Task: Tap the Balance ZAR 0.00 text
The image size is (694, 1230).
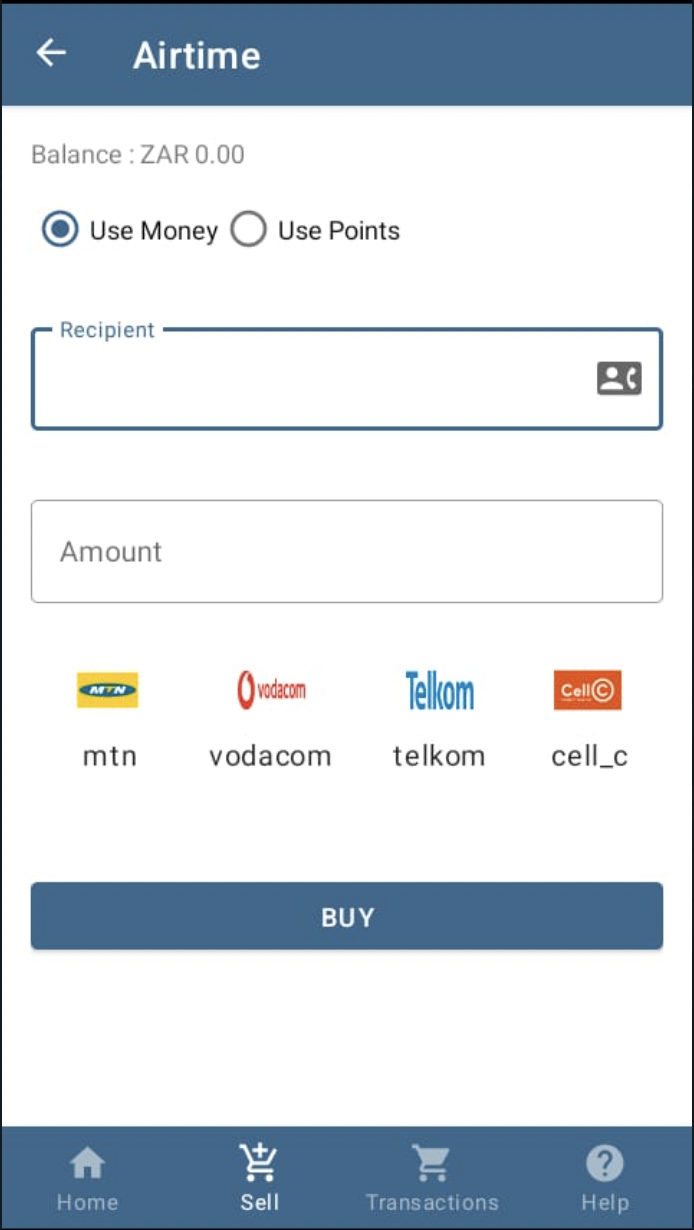Action: pyautogui.click(x=138, y=155)
